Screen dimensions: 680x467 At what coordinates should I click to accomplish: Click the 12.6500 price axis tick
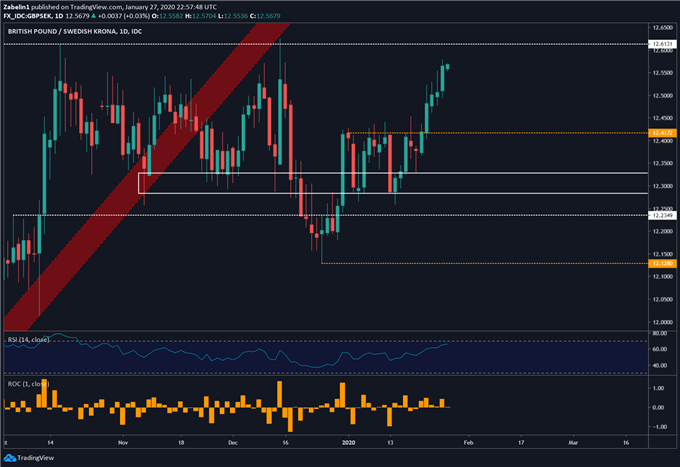point(662,27)
